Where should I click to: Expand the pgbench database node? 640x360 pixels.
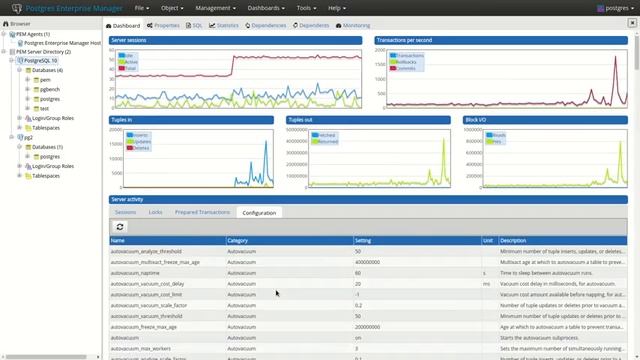point(27,89)
